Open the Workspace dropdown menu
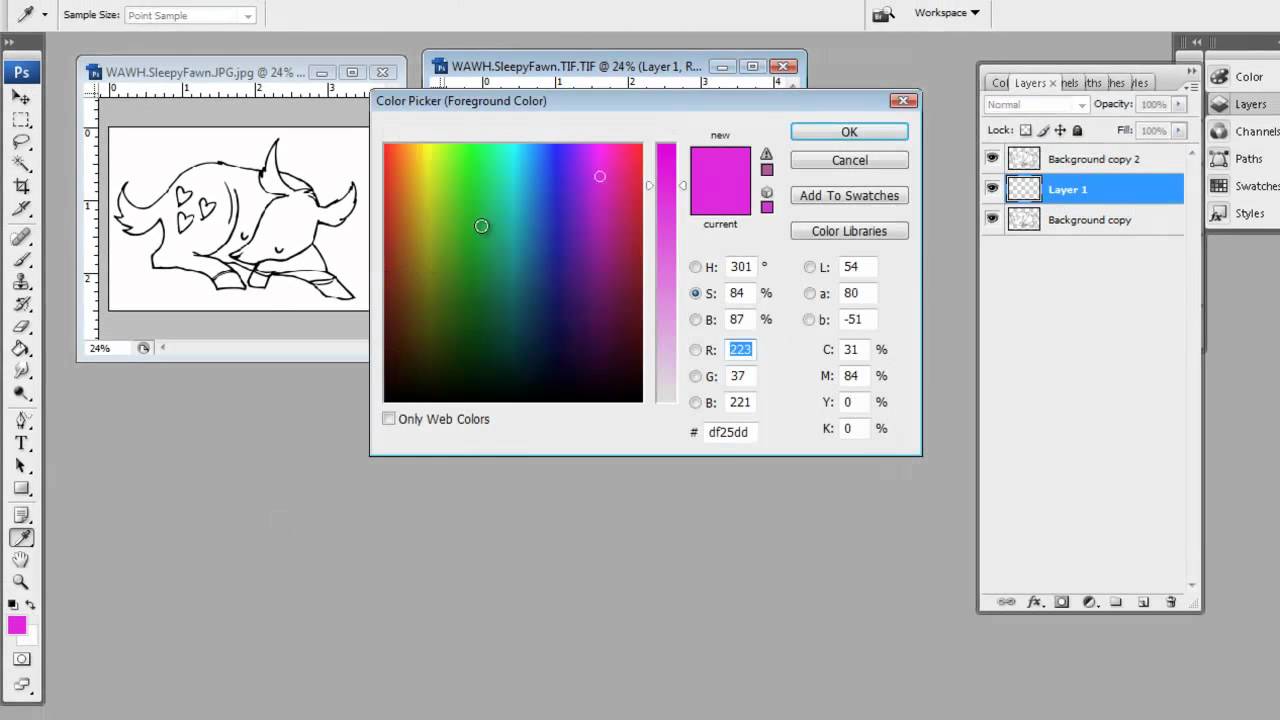Image resolution: width=1280 pixels, height=720 pixels. pyautogui.click(x=946, y=13)
